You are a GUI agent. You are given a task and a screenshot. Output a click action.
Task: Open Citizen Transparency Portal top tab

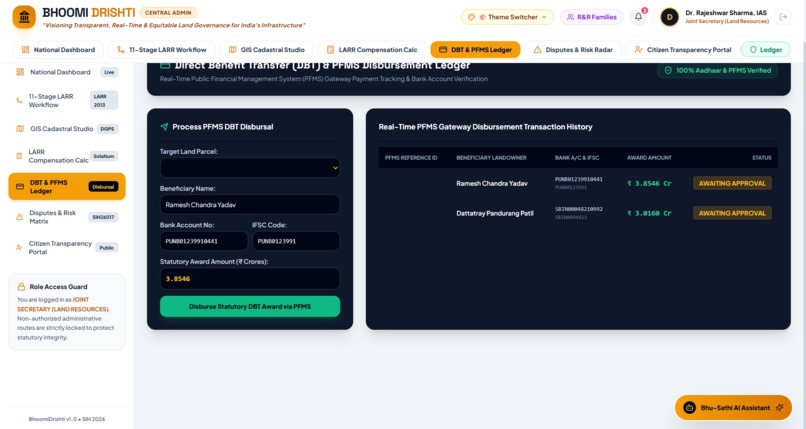coord(683,50)
